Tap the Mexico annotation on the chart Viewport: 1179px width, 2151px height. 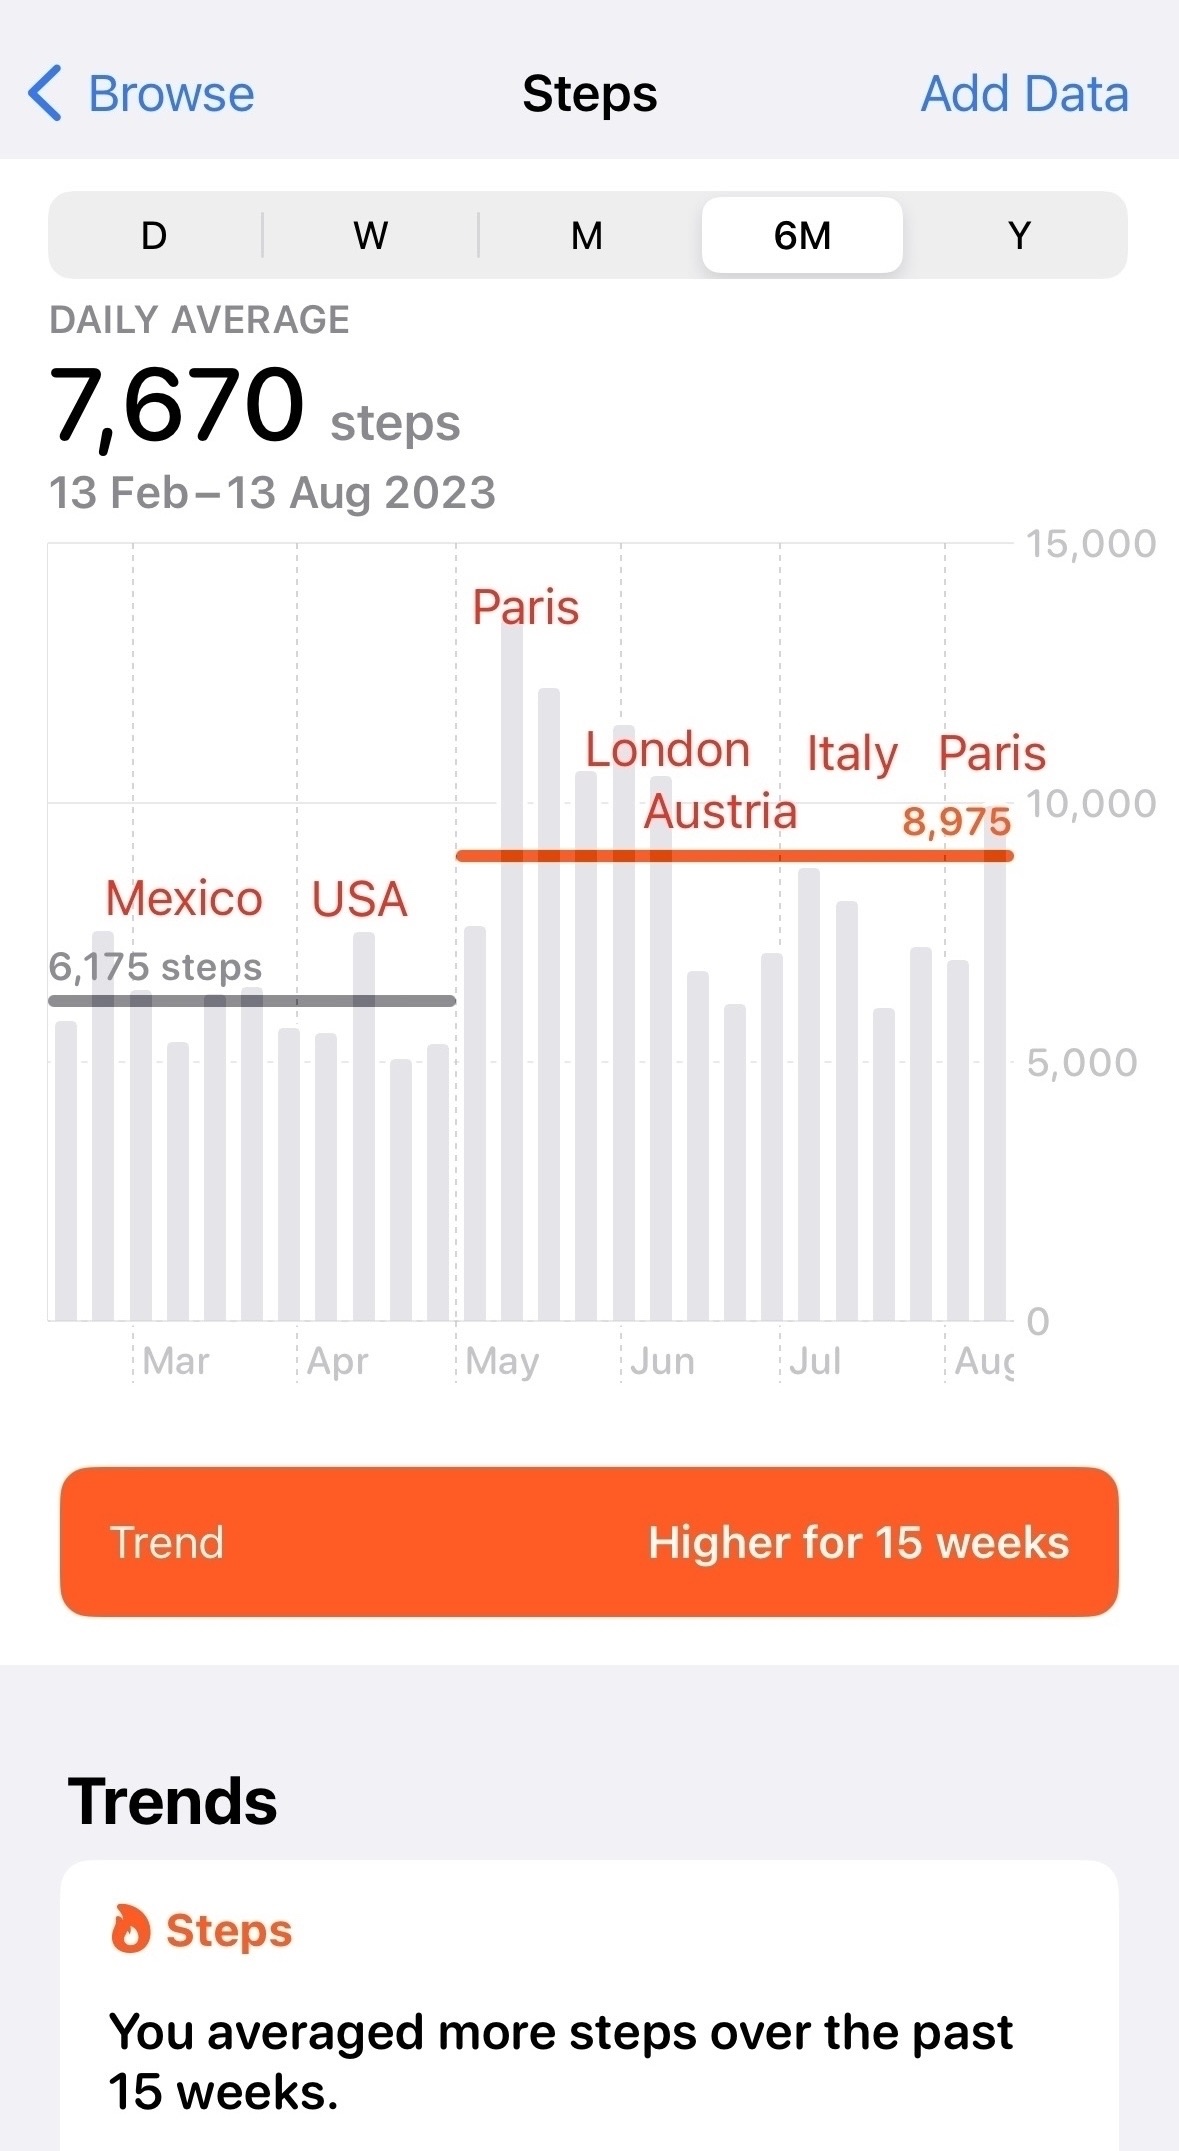(x=184, y=898)
